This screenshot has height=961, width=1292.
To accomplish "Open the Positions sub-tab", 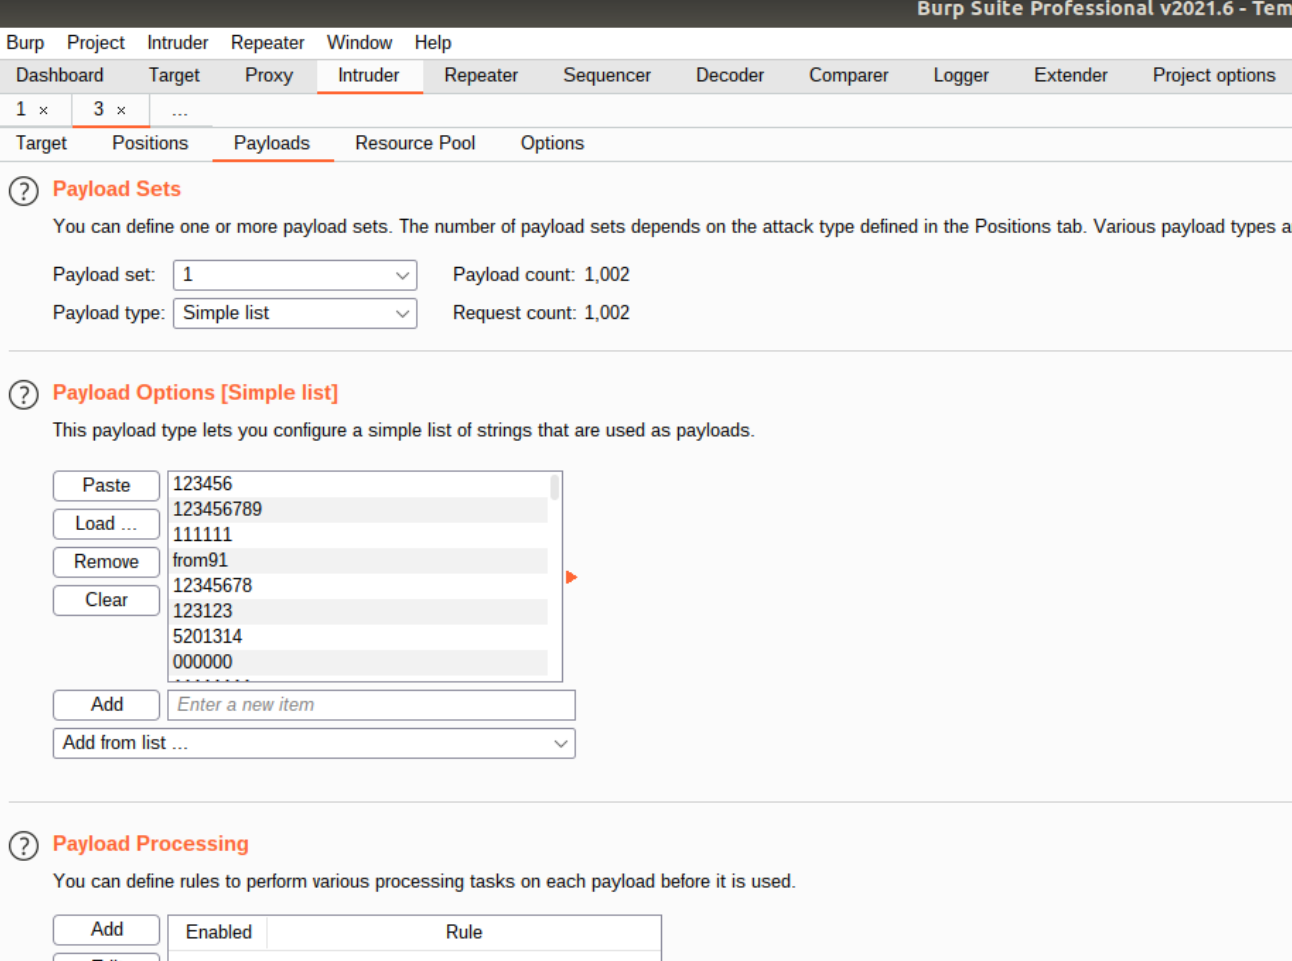I will (x=150, y=144).
